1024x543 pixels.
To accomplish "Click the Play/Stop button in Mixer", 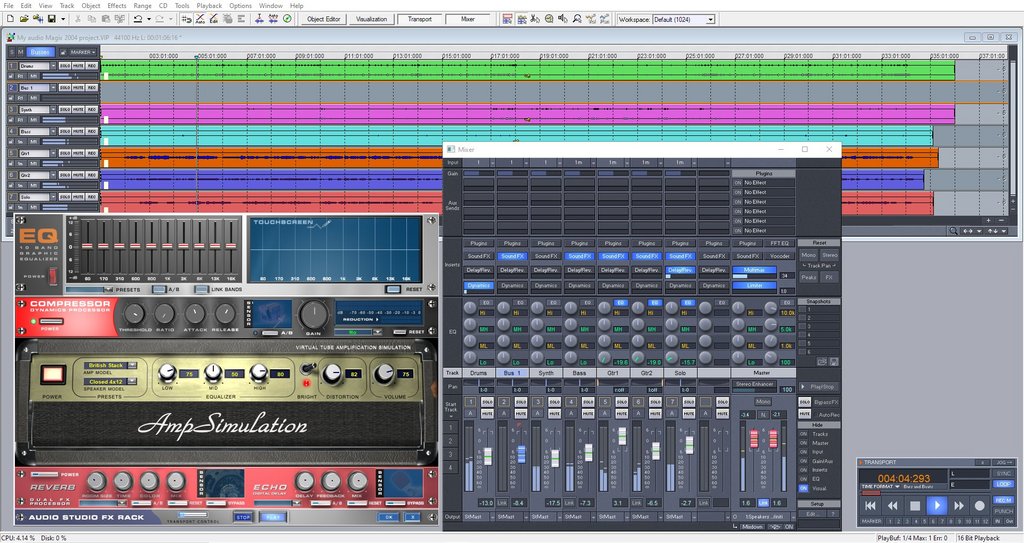I will click(x=819, y=386).
